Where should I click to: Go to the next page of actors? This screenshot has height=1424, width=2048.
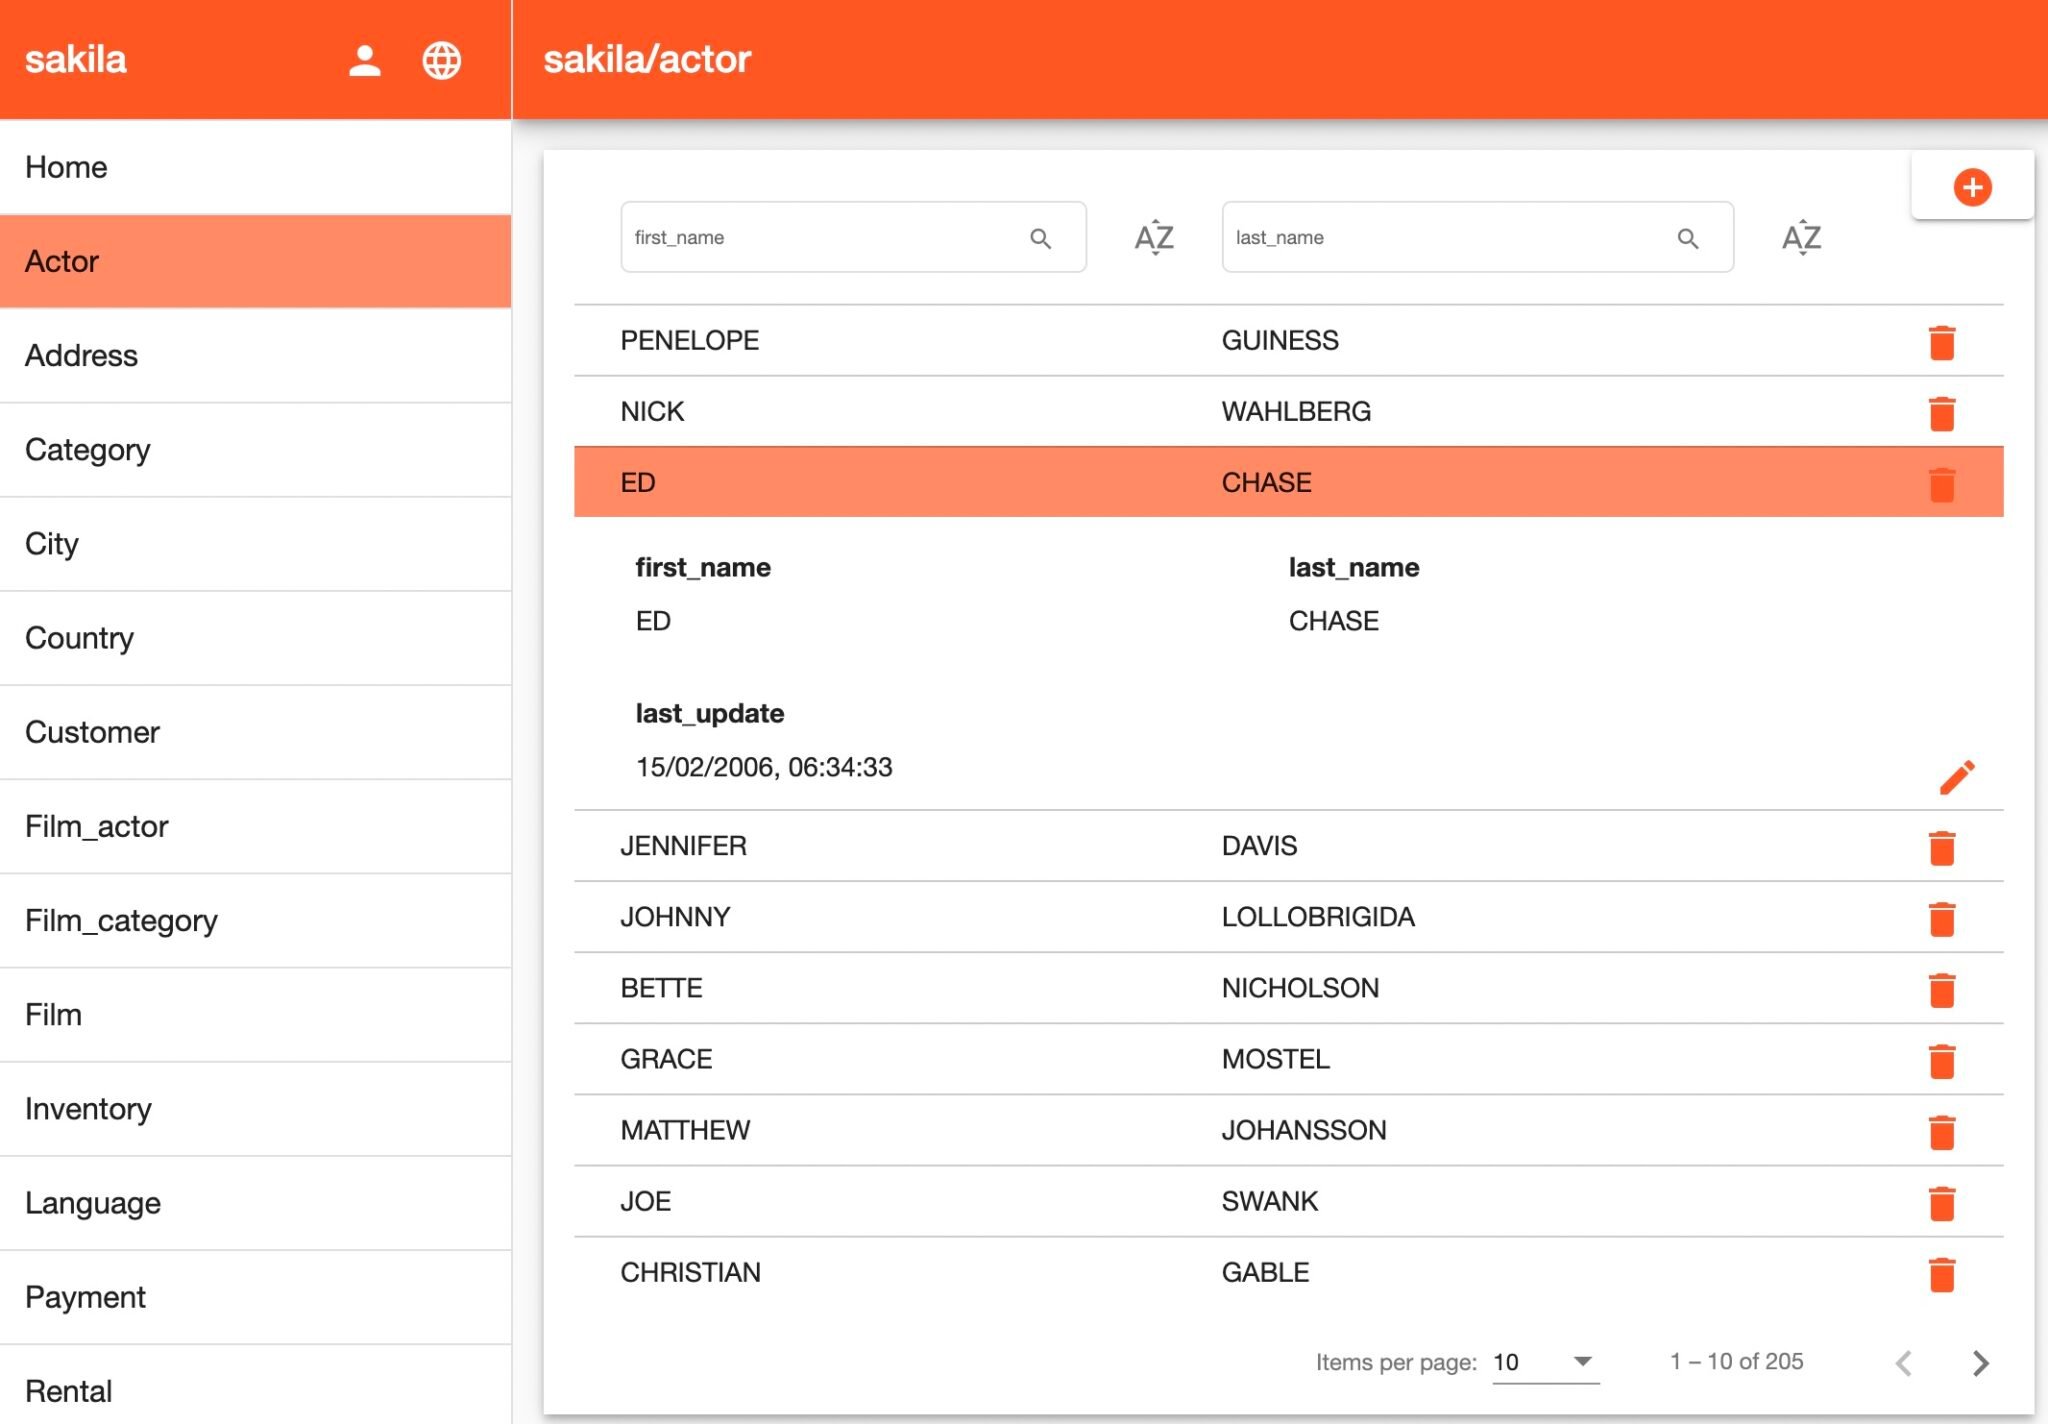[1980, 1362]
